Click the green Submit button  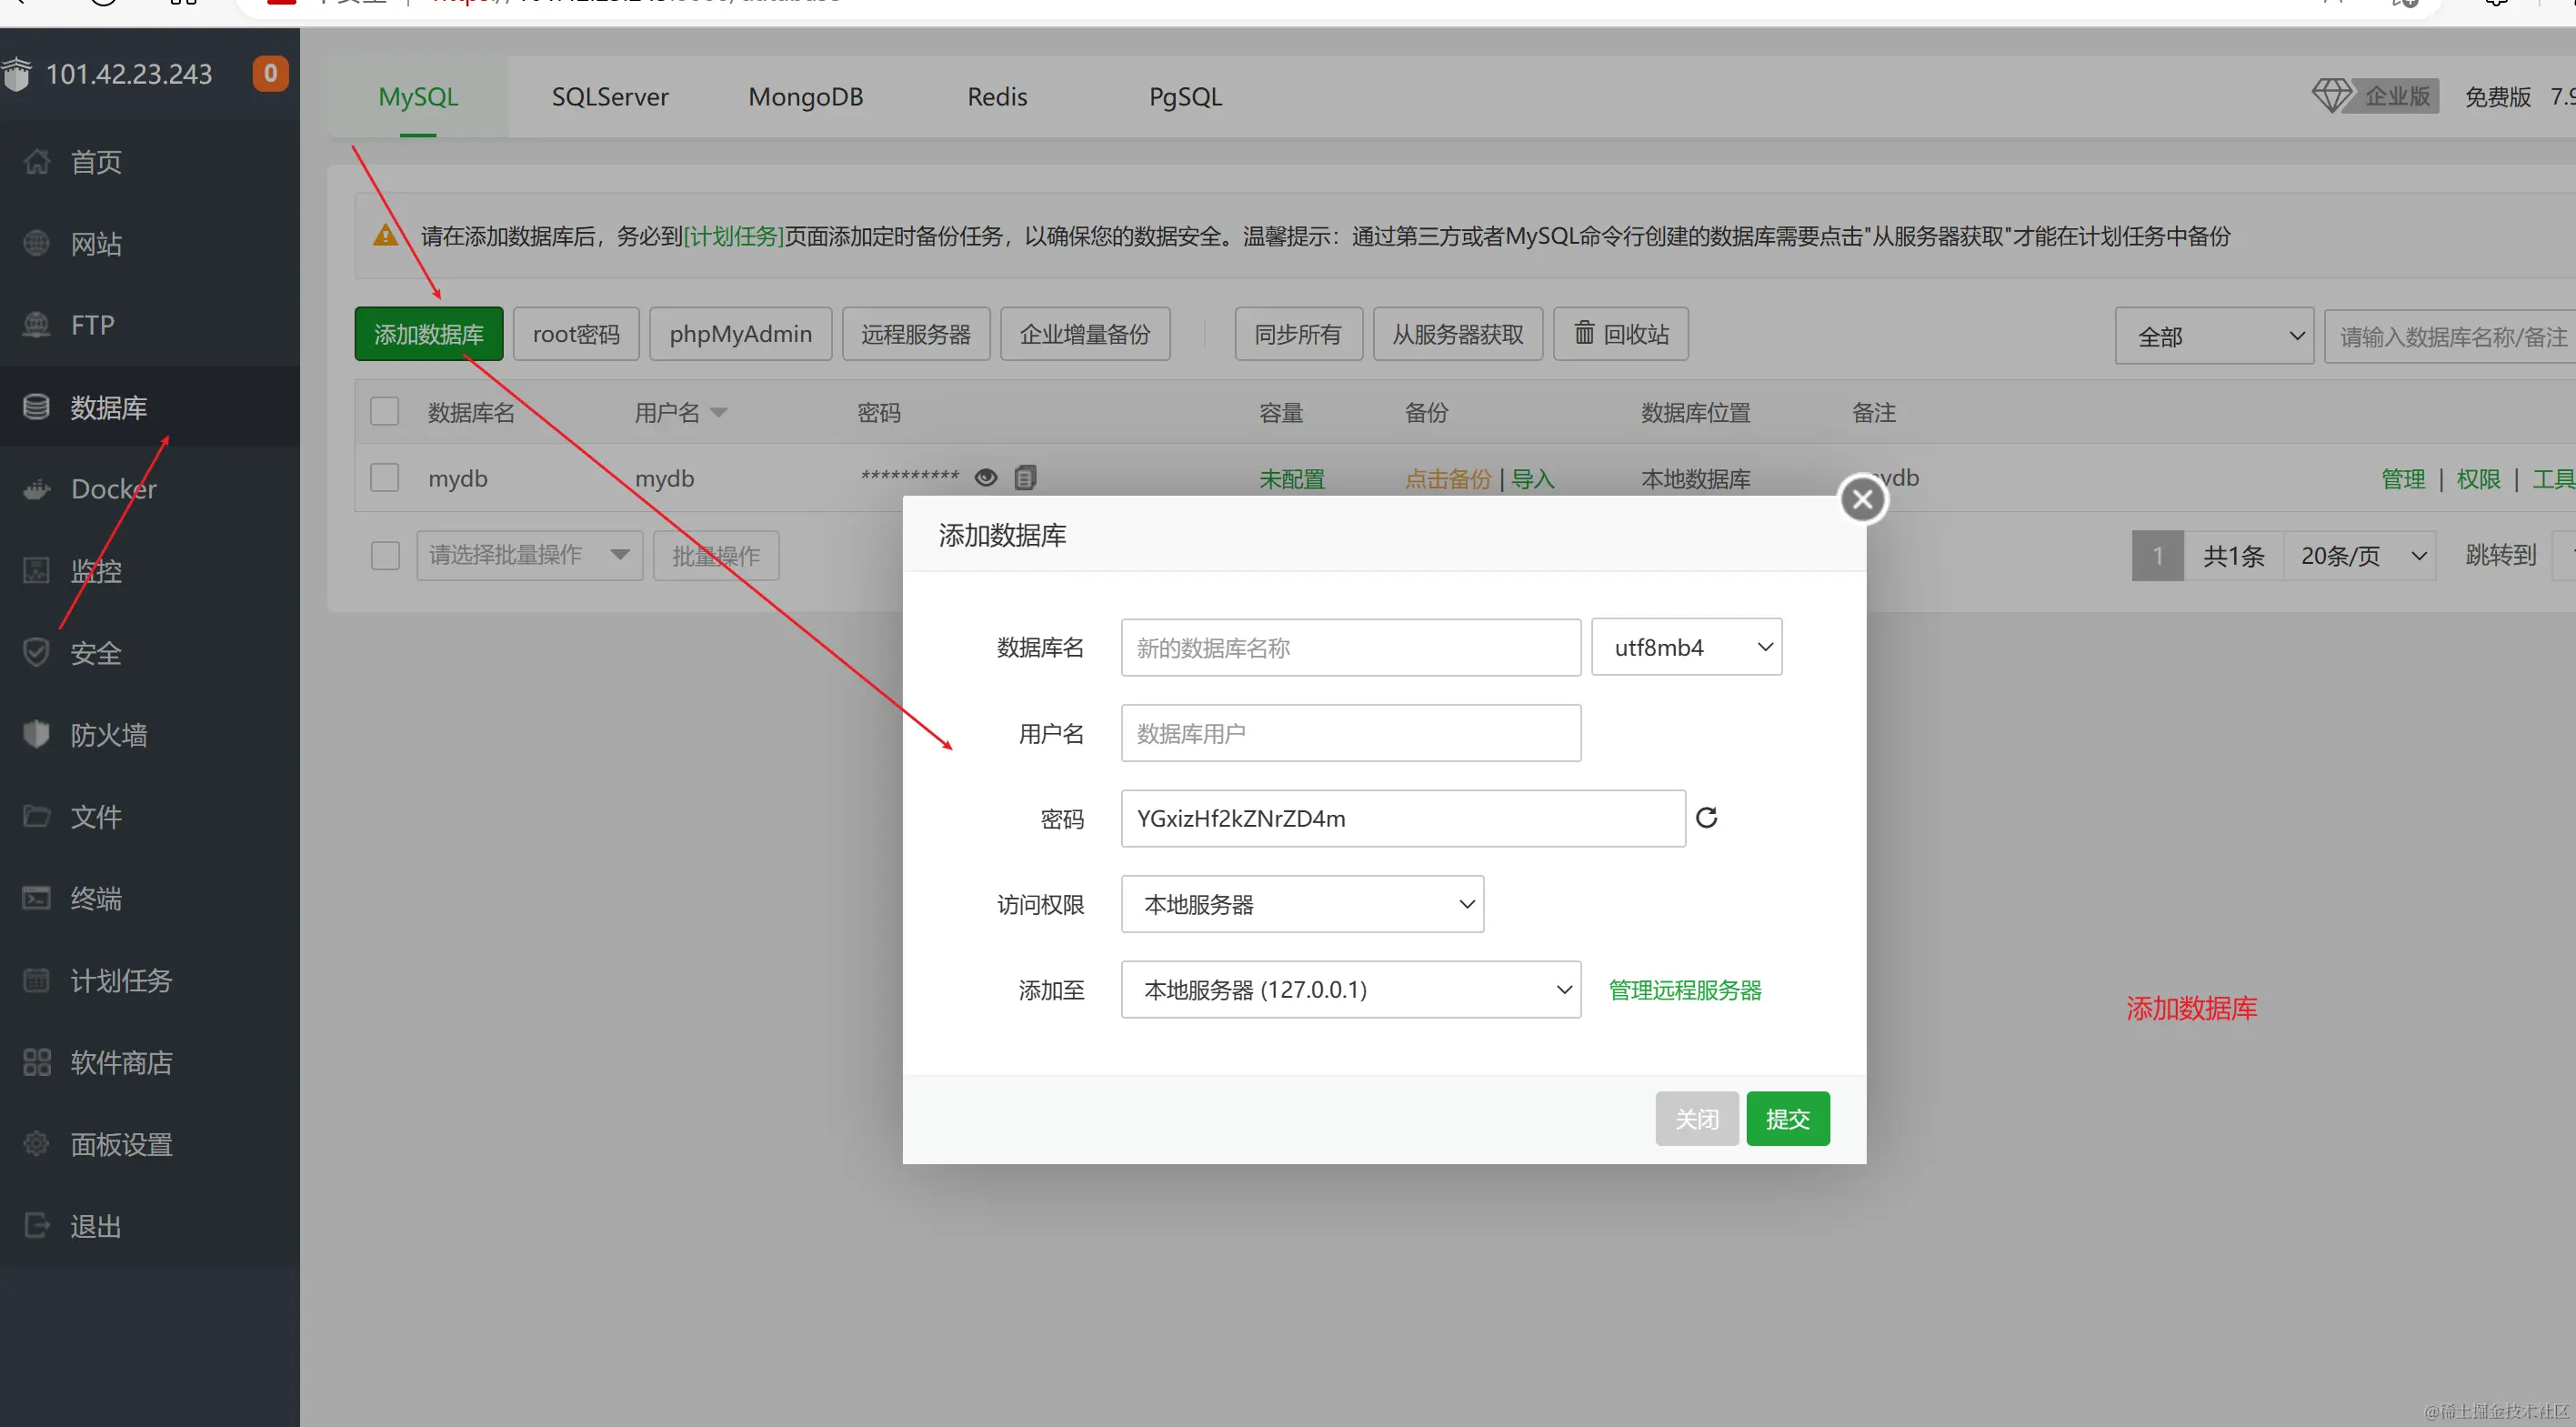[x=1787, y=1118]
